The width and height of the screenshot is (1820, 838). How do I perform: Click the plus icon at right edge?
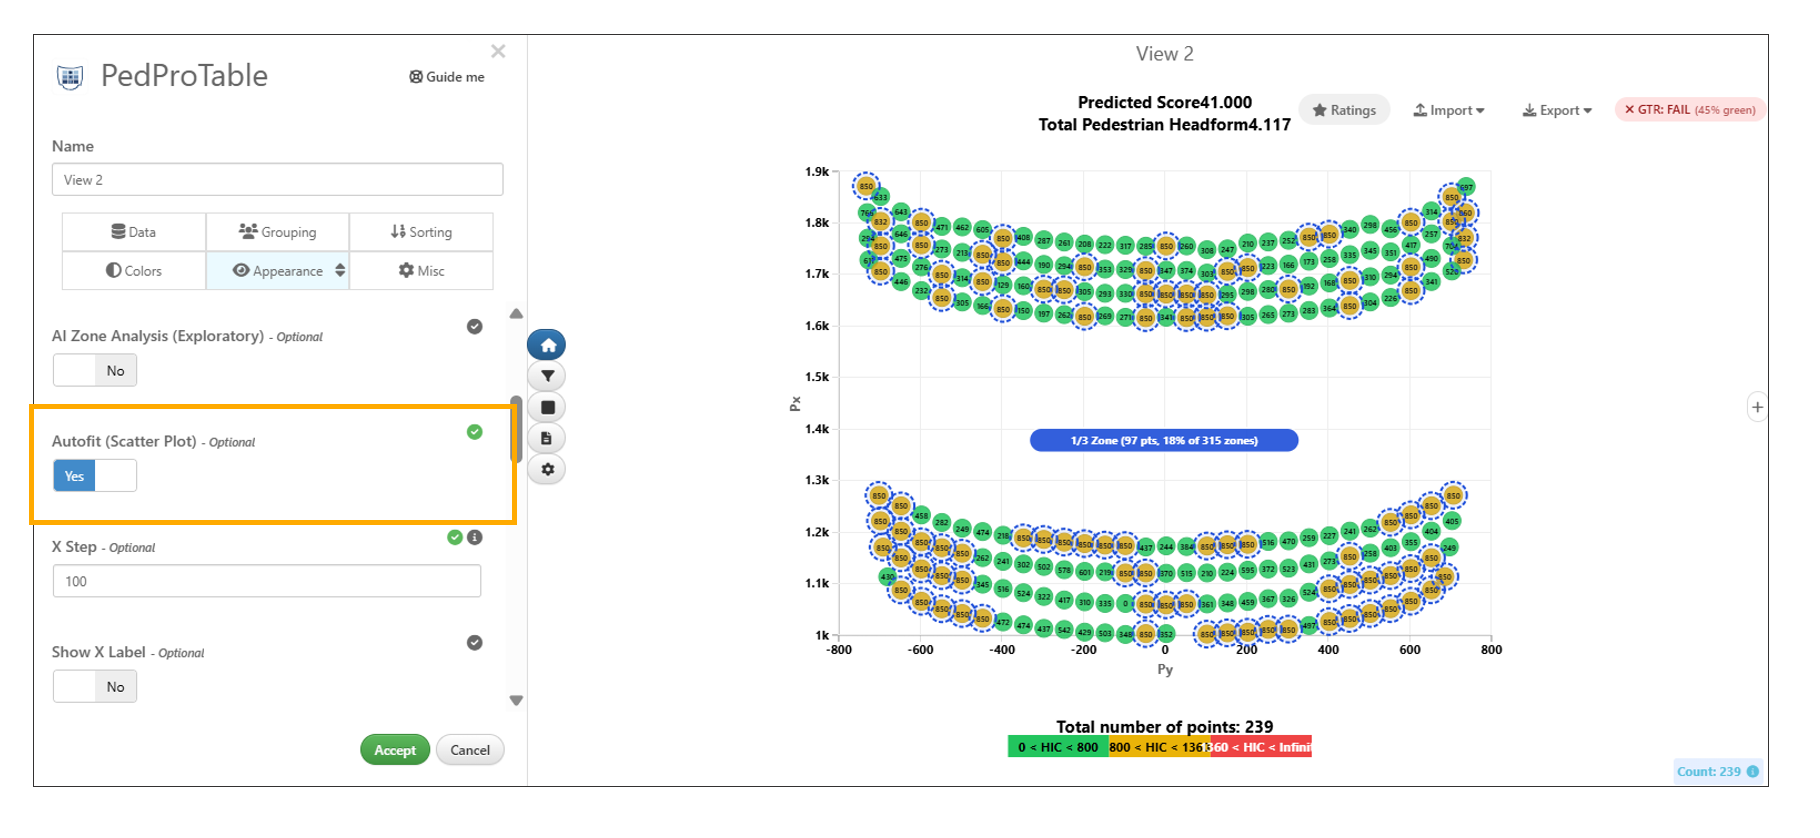[1757, 407]
